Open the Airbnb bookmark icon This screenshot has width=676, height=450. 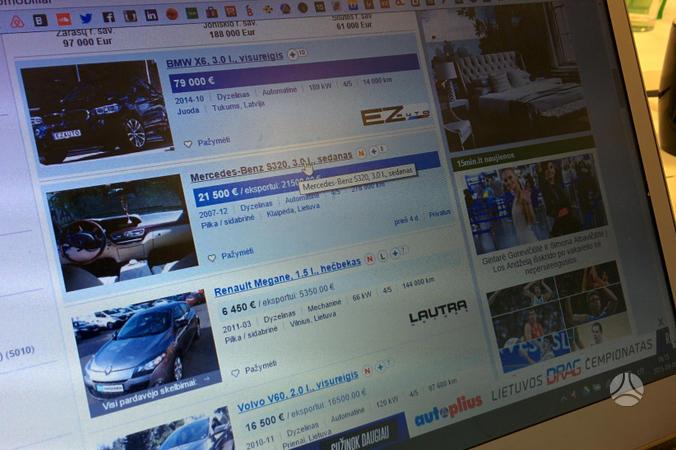coord(17,22)
